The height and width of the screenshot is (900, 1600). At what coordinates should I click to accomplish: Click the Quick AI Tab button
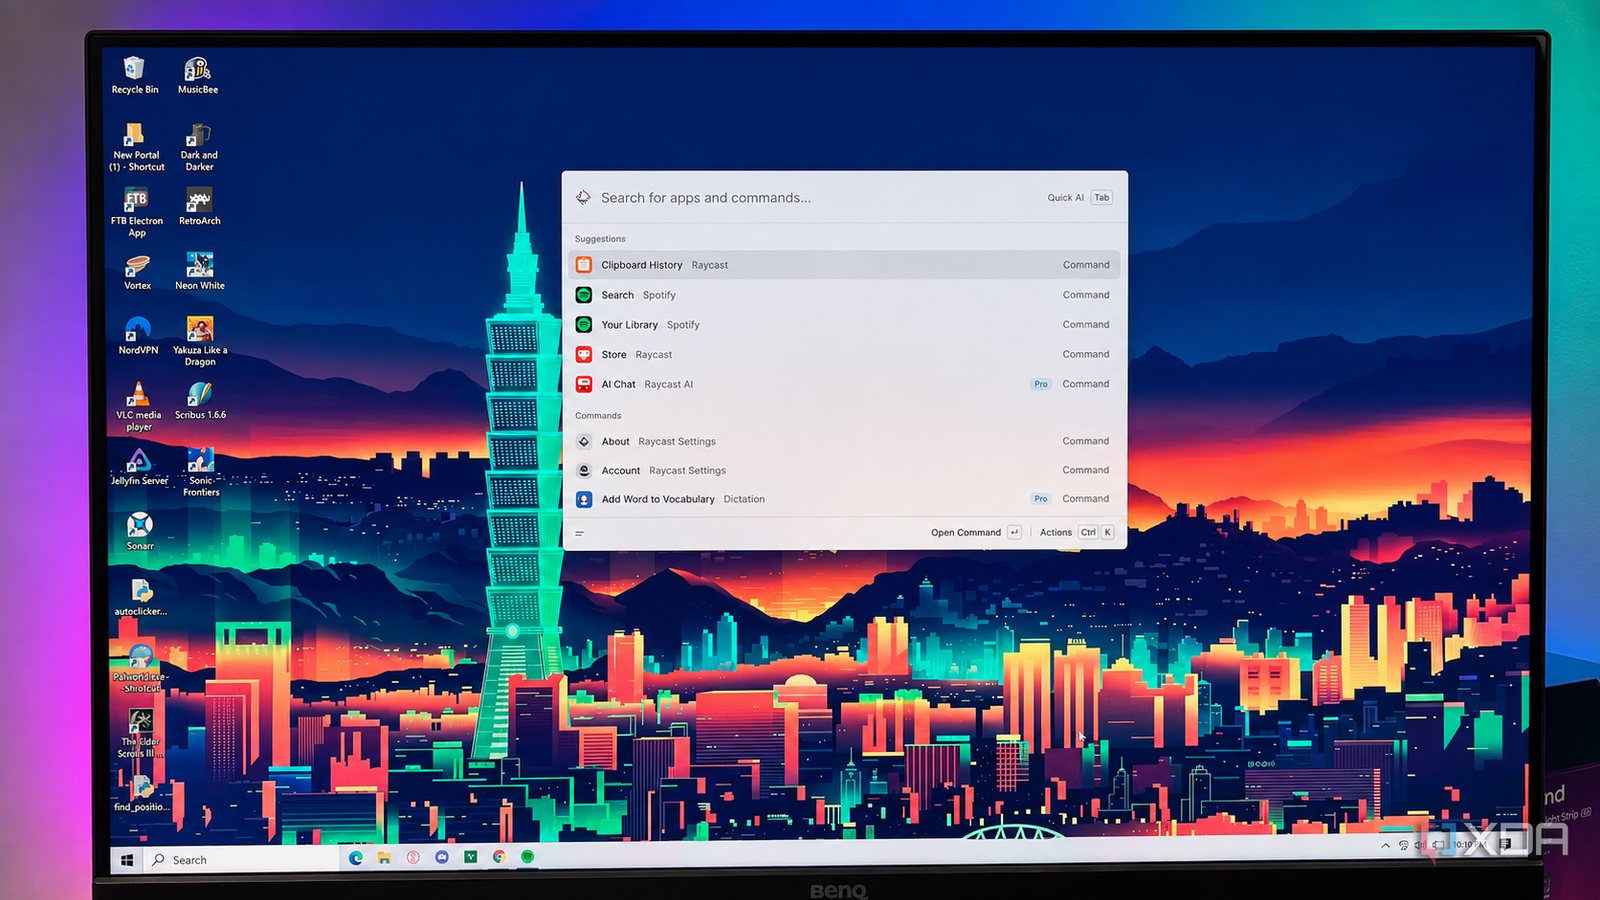(1079, 198)
